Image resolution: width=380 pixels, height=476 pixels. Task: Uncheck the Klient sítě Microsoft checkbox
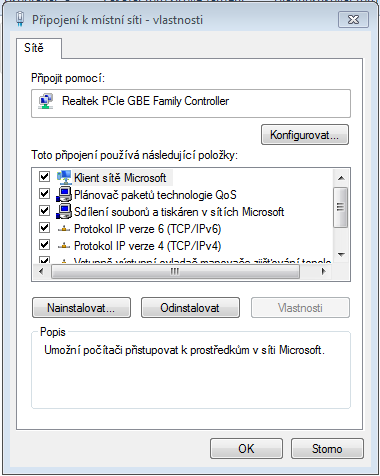pos(44,176)
